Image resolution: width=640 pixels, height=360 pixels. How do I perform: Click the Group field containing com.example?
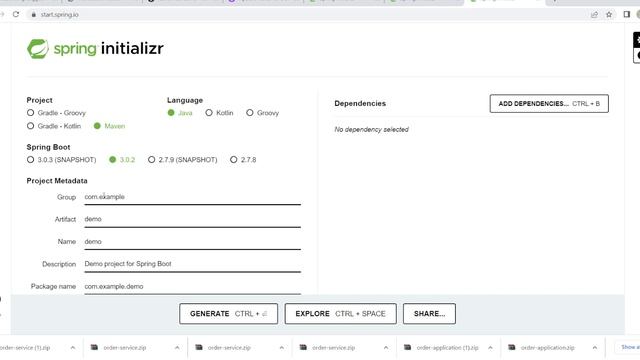[193, 197]
